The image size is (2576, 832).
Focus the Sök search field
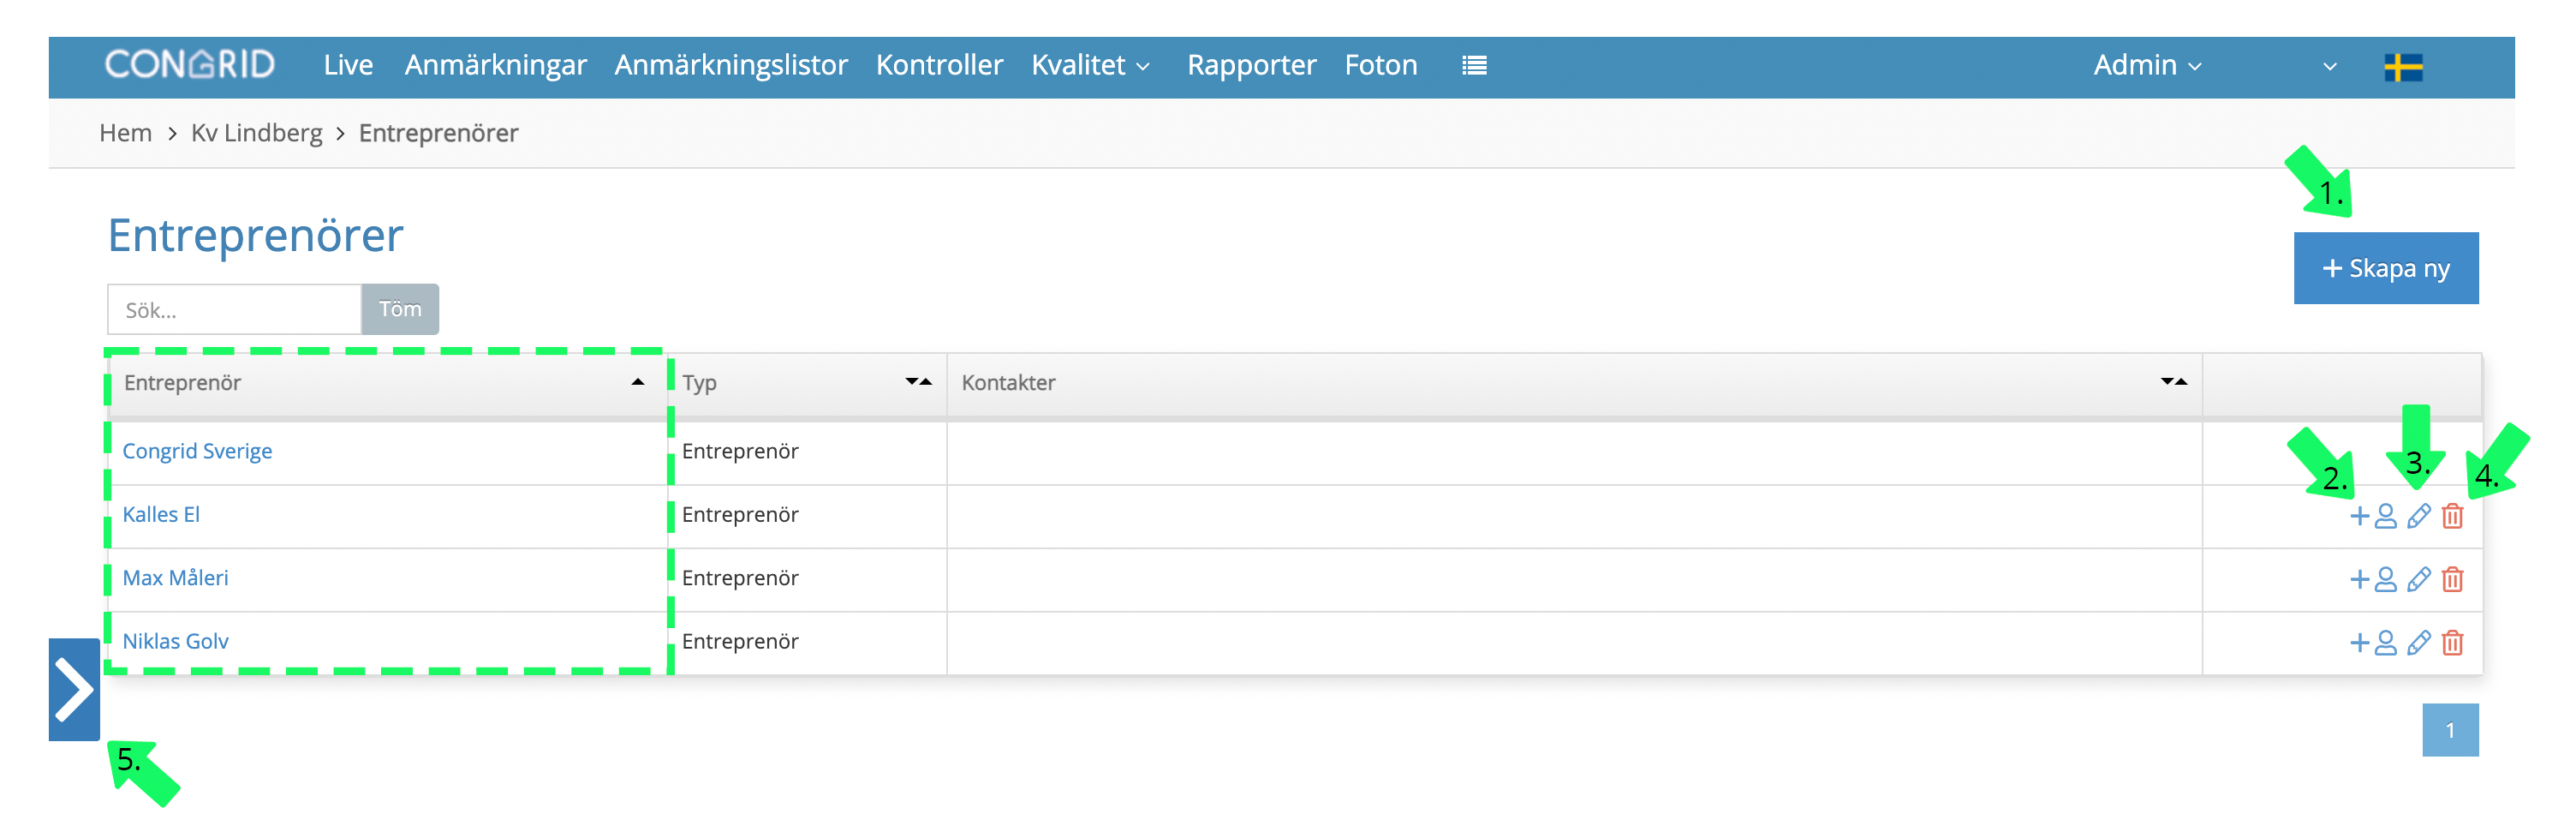234,309
